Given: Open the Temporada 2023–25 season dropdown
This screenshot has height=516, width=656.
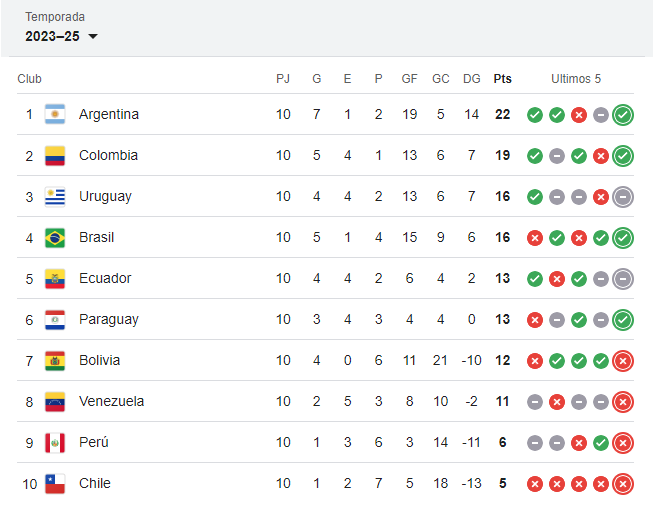Looking at the screenshot, I should (61, 36).
